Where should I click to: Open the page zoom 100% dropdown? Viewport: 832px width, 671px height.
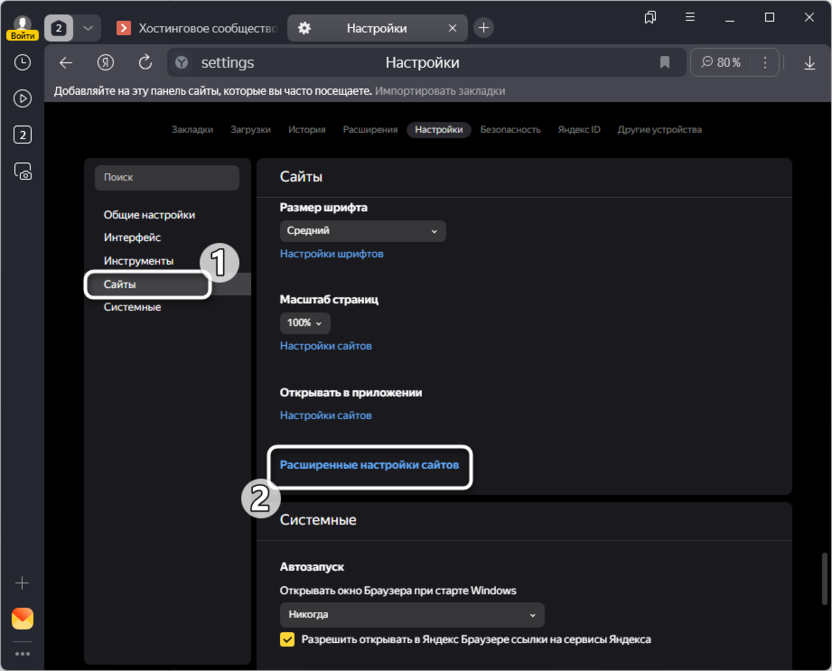point(305,323)
